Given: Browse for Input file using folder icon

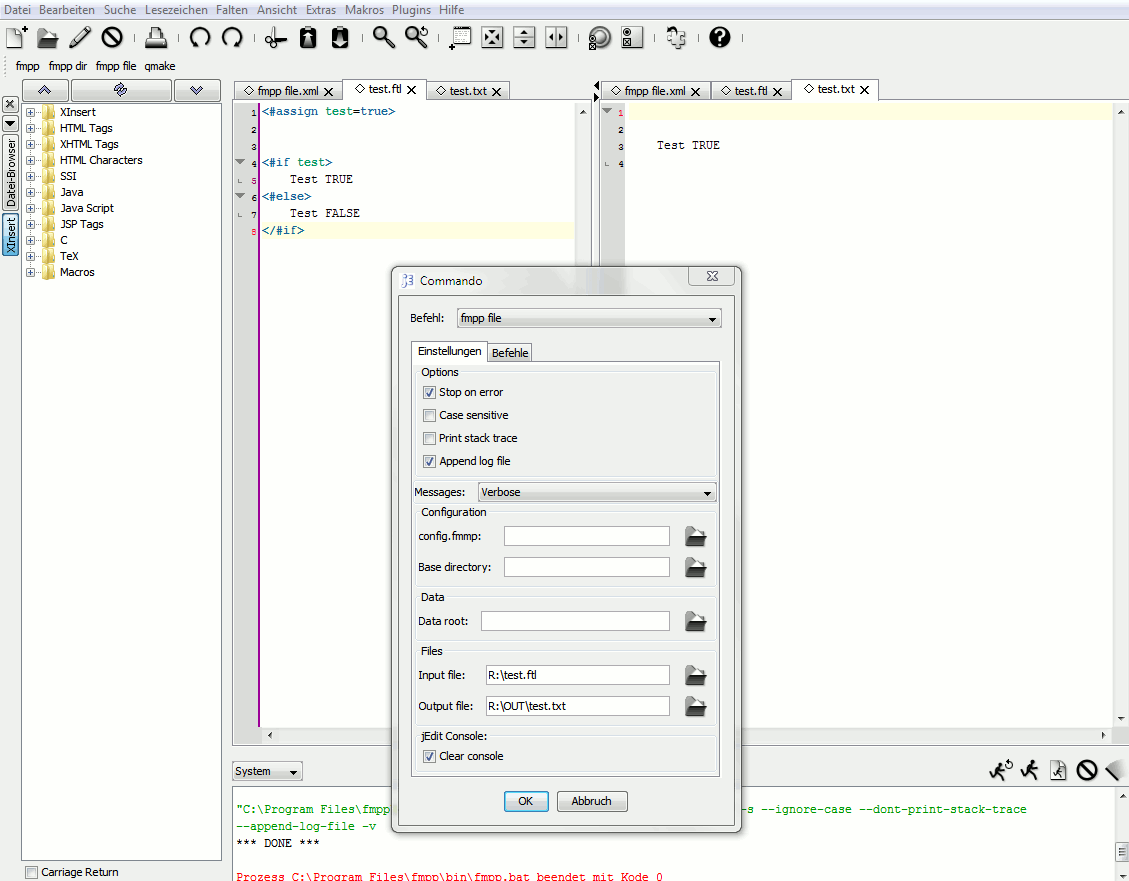Looking at the screenshot, I should click(x=695, y=676).
